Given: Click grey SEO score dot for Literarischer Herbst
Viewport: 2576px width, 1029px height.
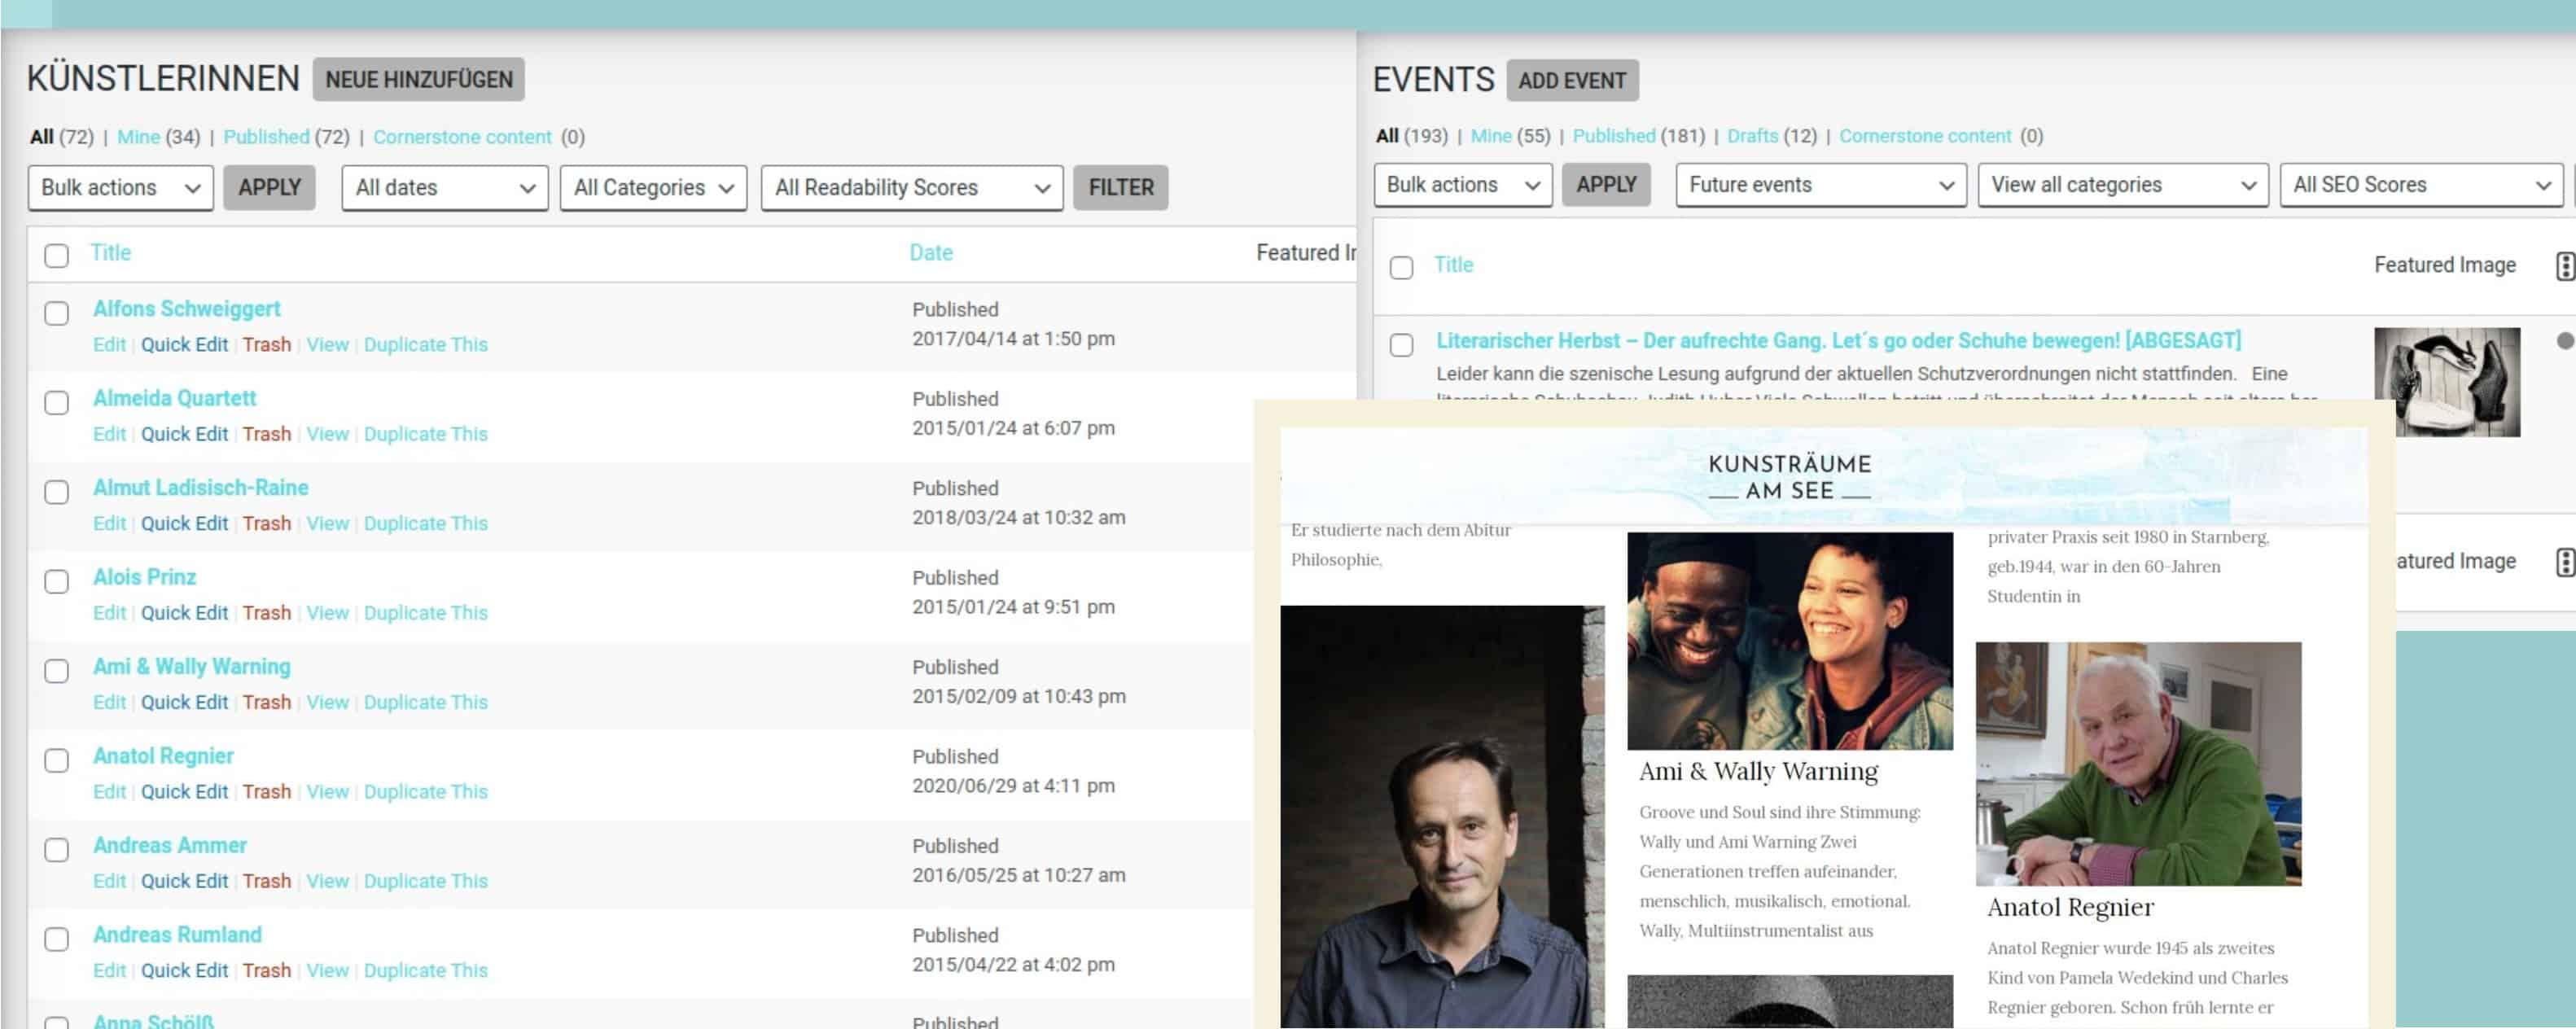Looking at the screenshot, I should pos(2565,341).
